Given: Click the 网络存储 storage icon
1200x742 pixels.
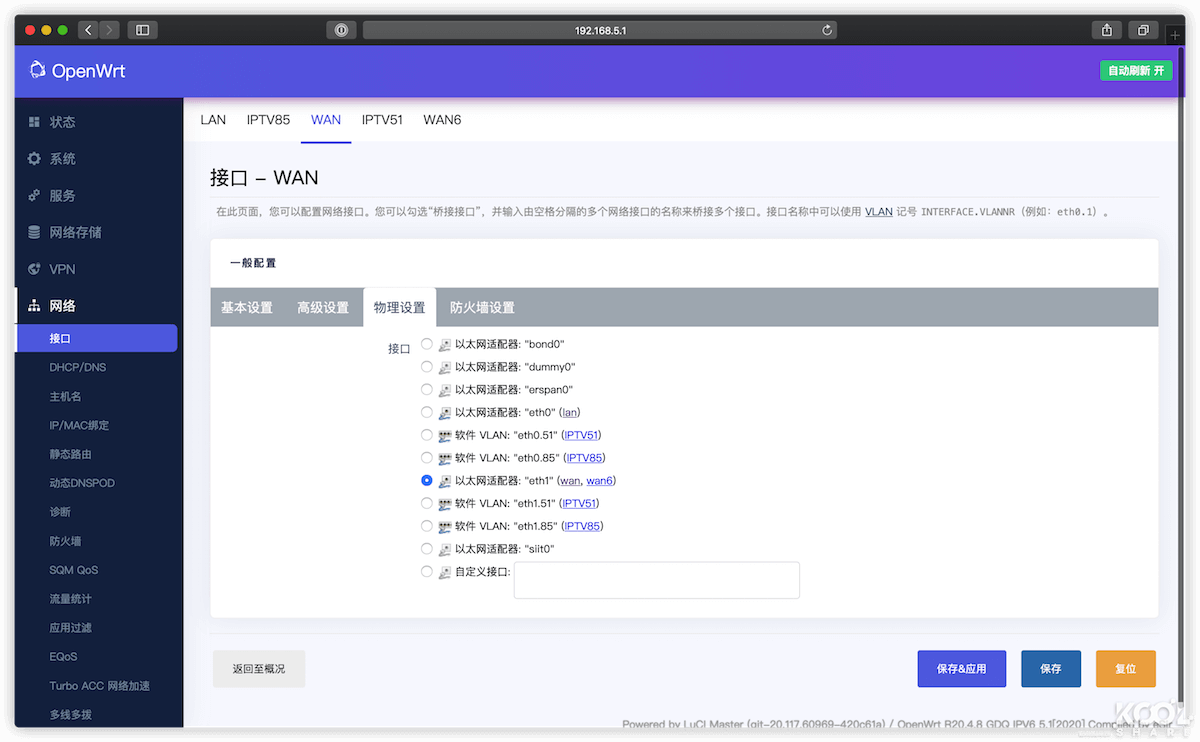Looking at the screenshot, I should pos(32,232).
